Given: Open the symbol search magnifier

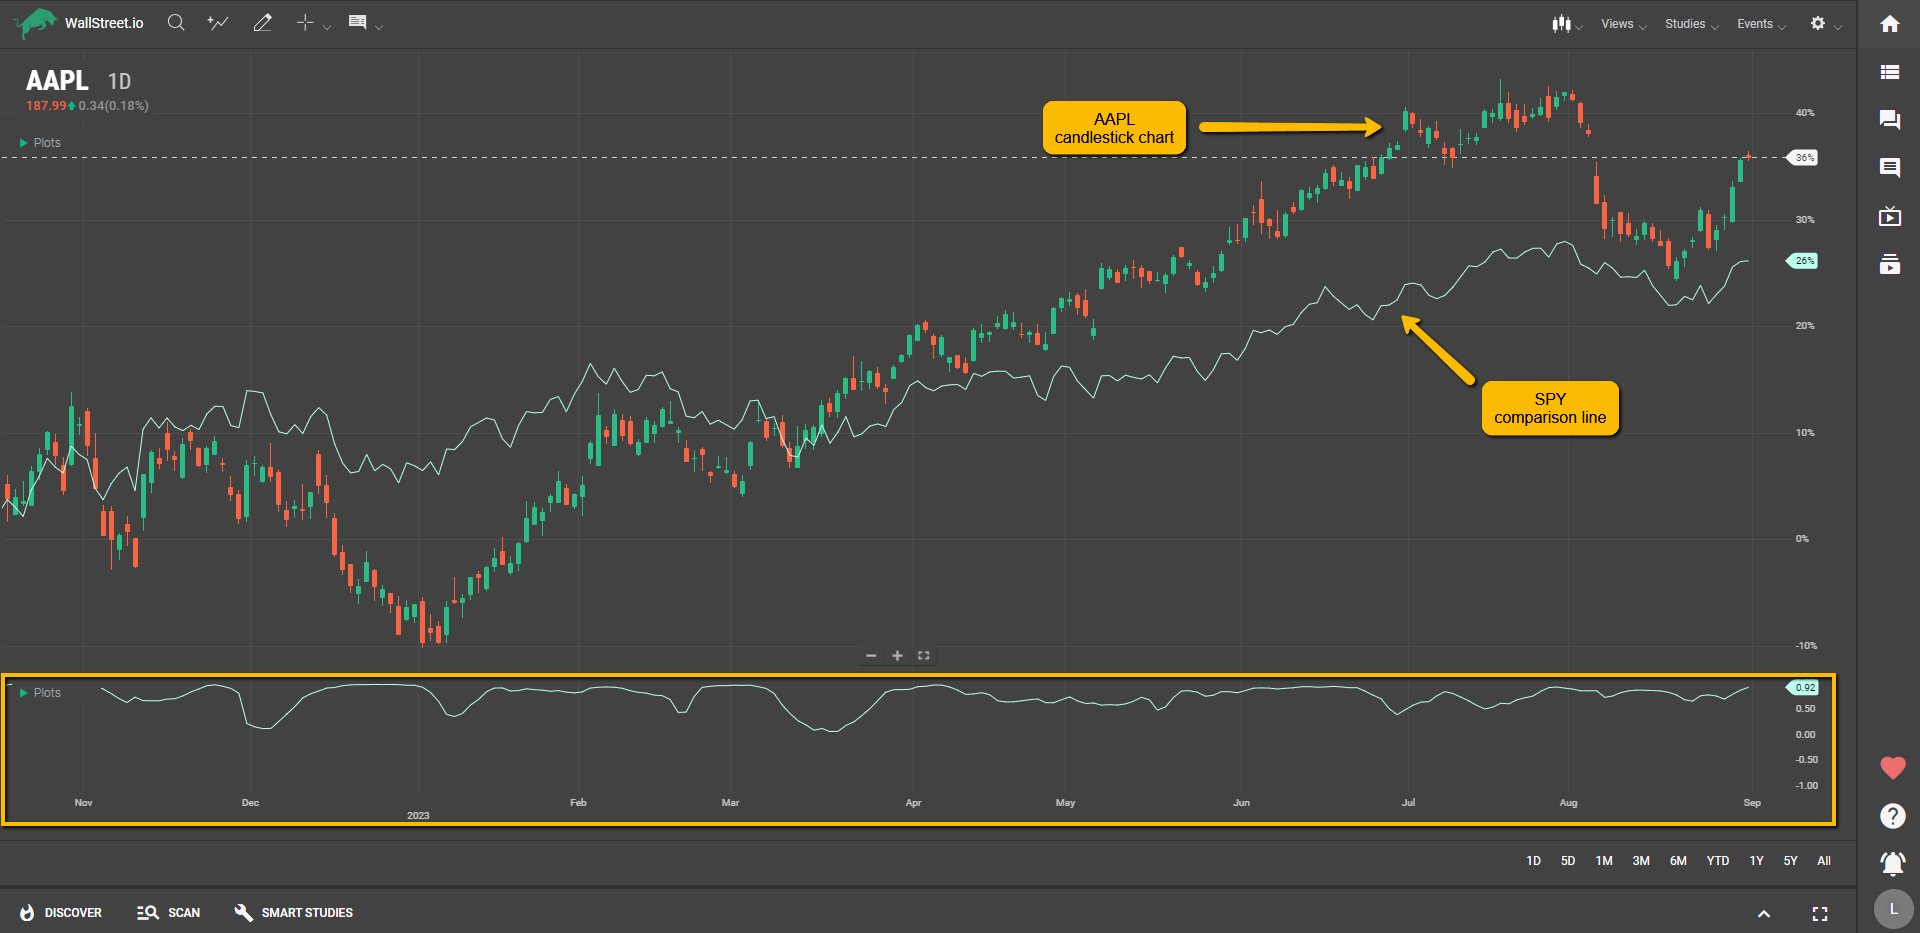Looking at the screenshot, I should pyautogui.click(x=176, y=23).
